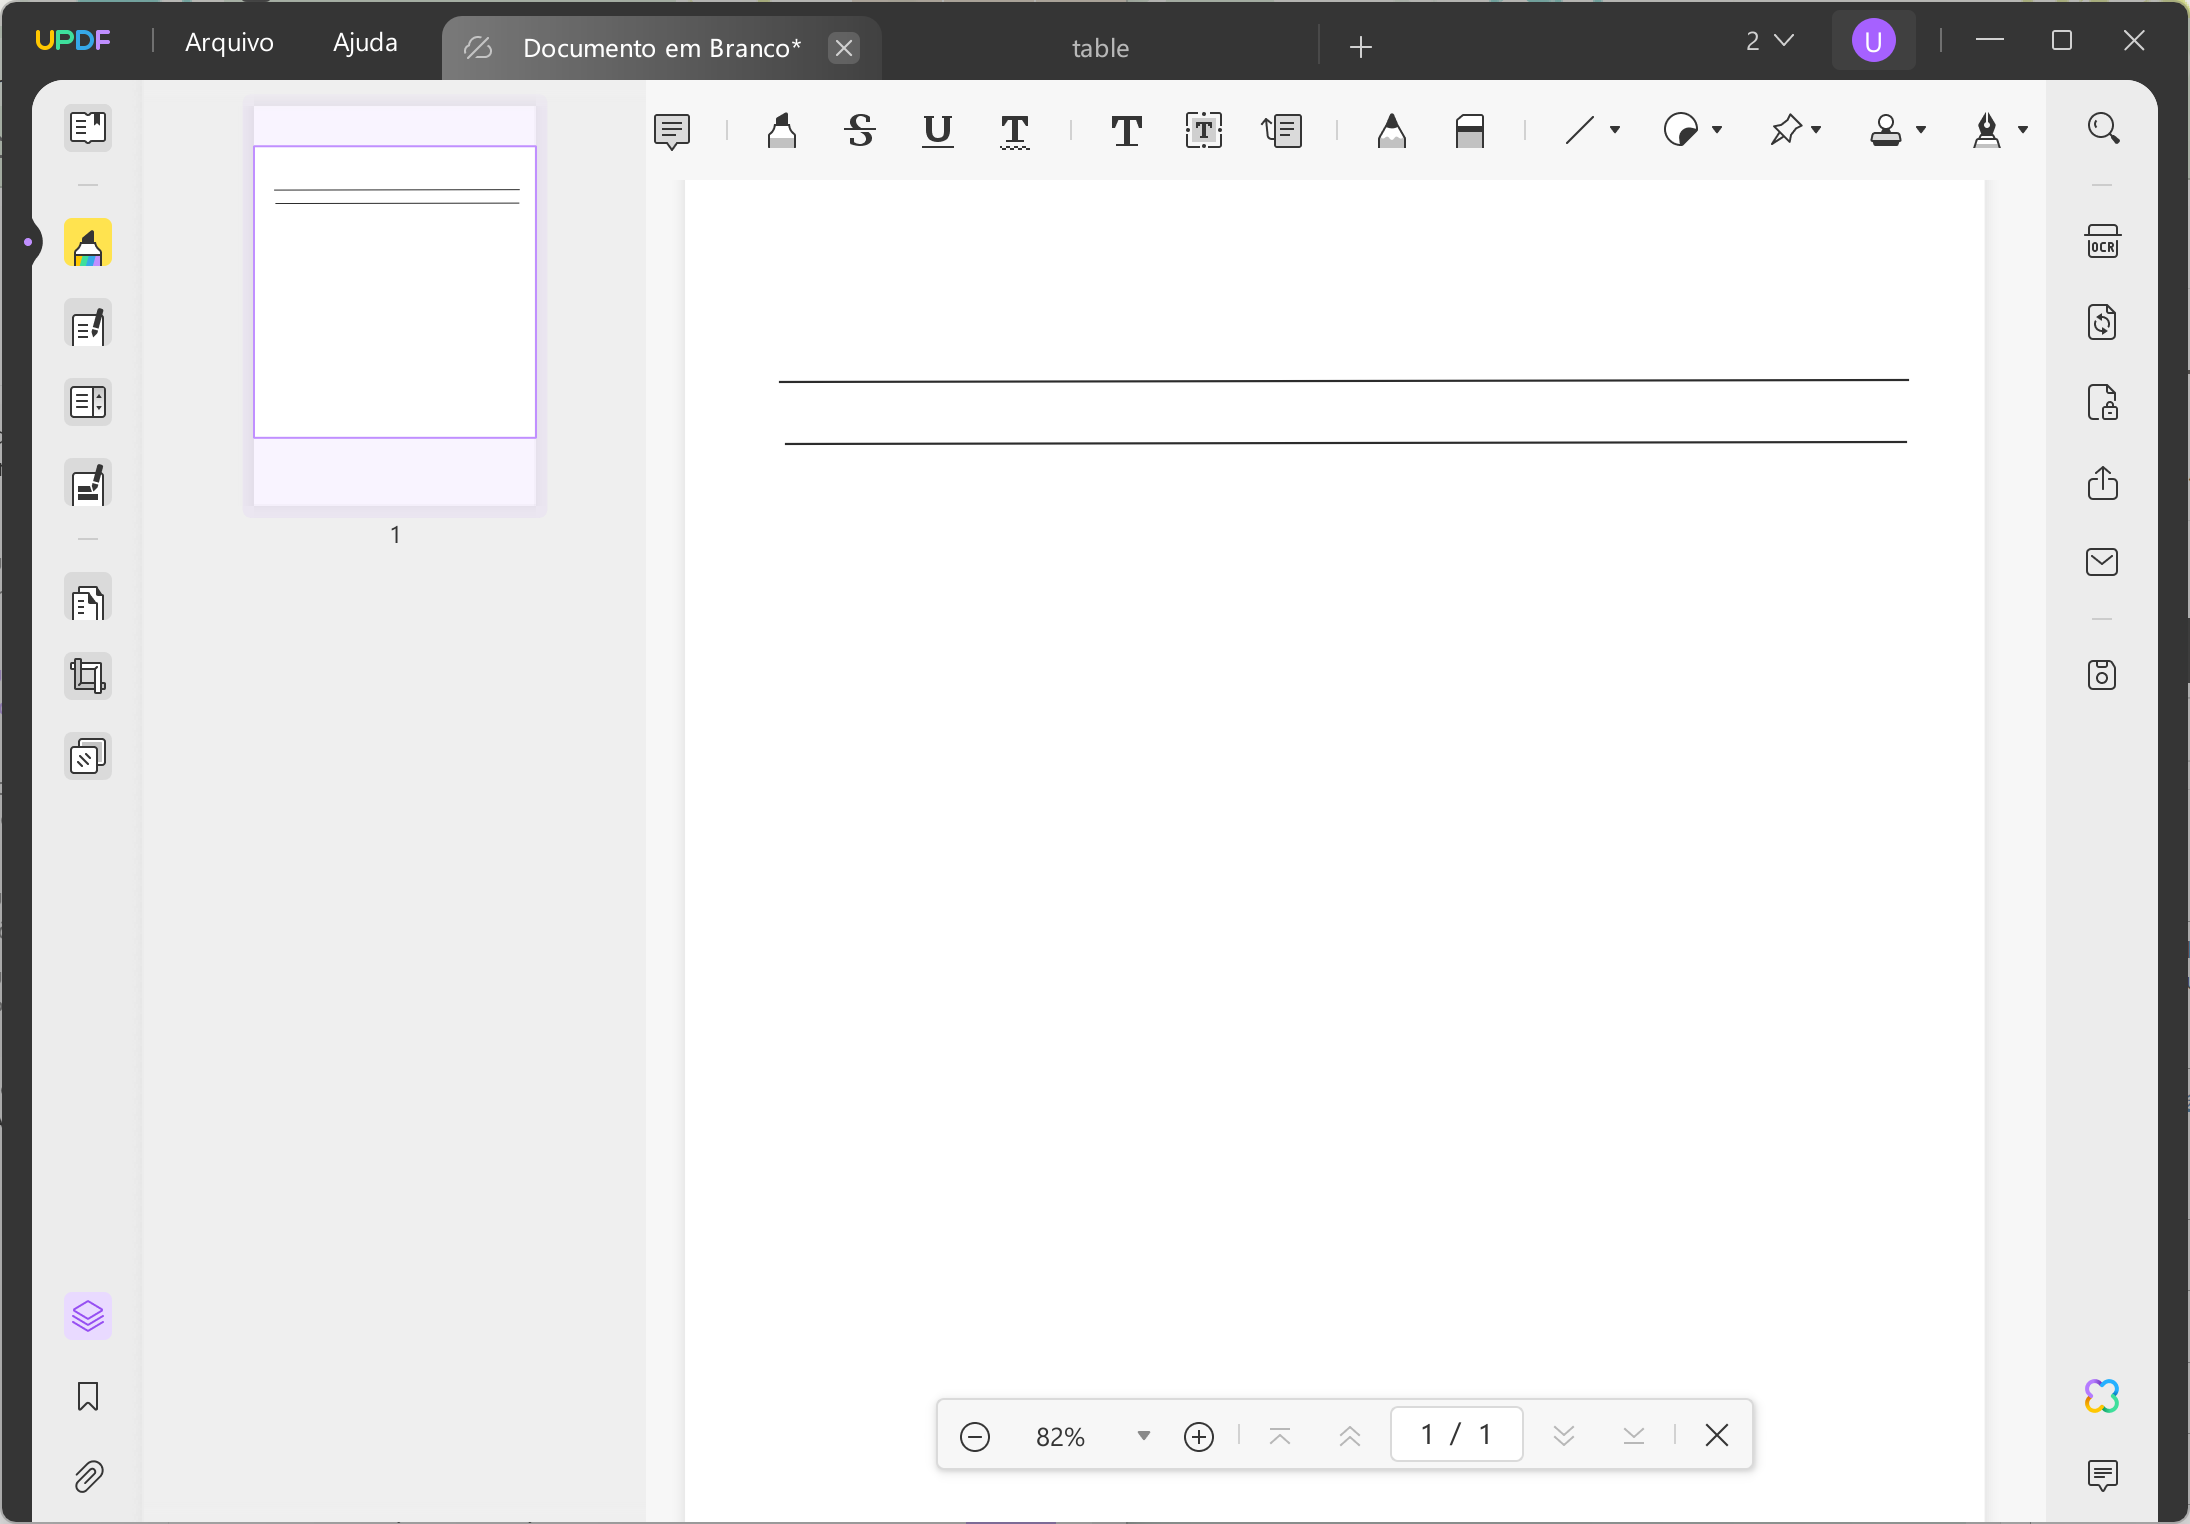Expand the shape tool options
The image size is (2190, 1524).
click(x=1613, y=131)
